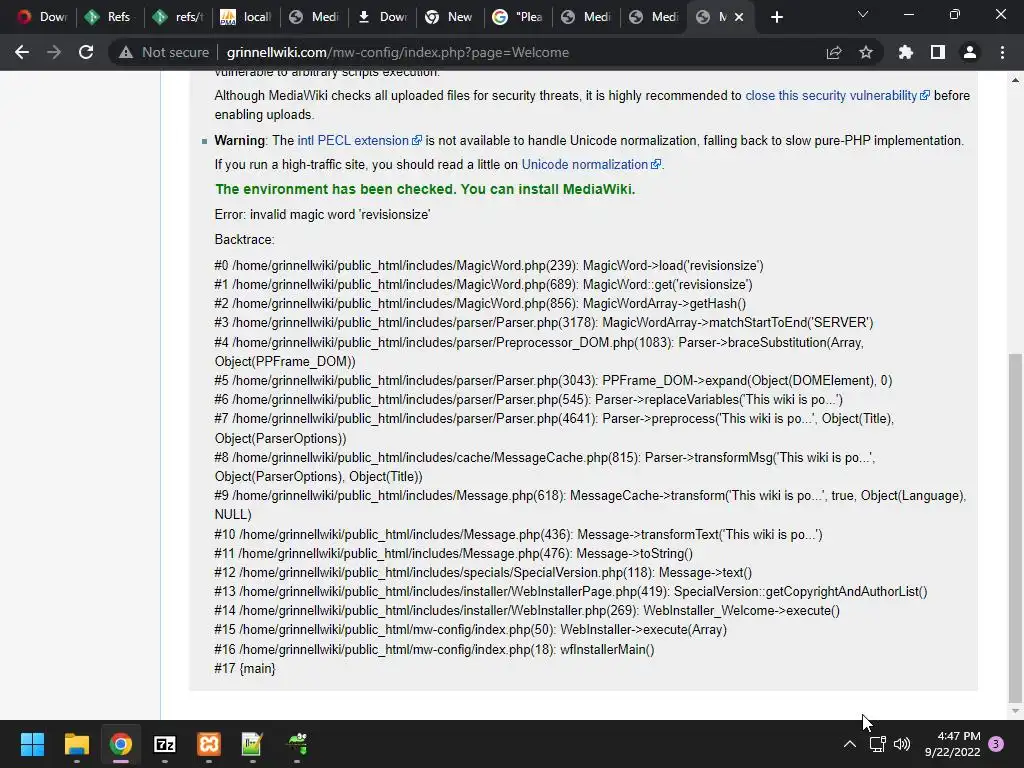This screenshot has height=768, width=1024.
Task: Open network settings tray icon
Action: 878,744
